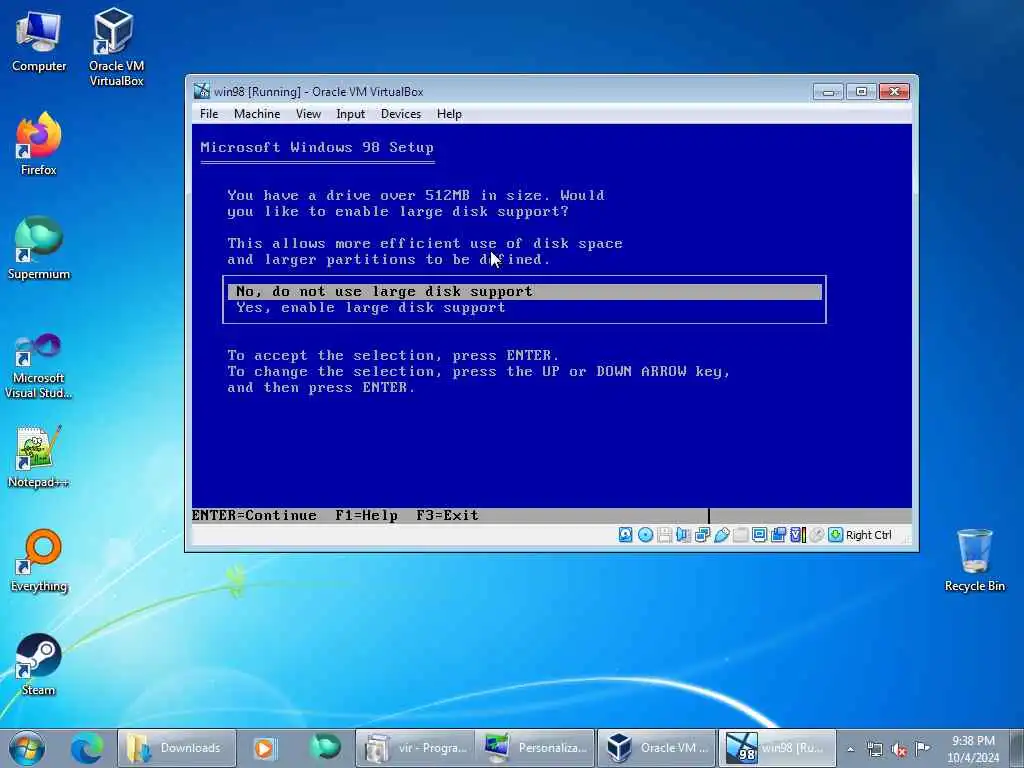This screenshot has height=768, width=1024.
Task: Open the Action Center flag icon
Action: tap(923, 748)
